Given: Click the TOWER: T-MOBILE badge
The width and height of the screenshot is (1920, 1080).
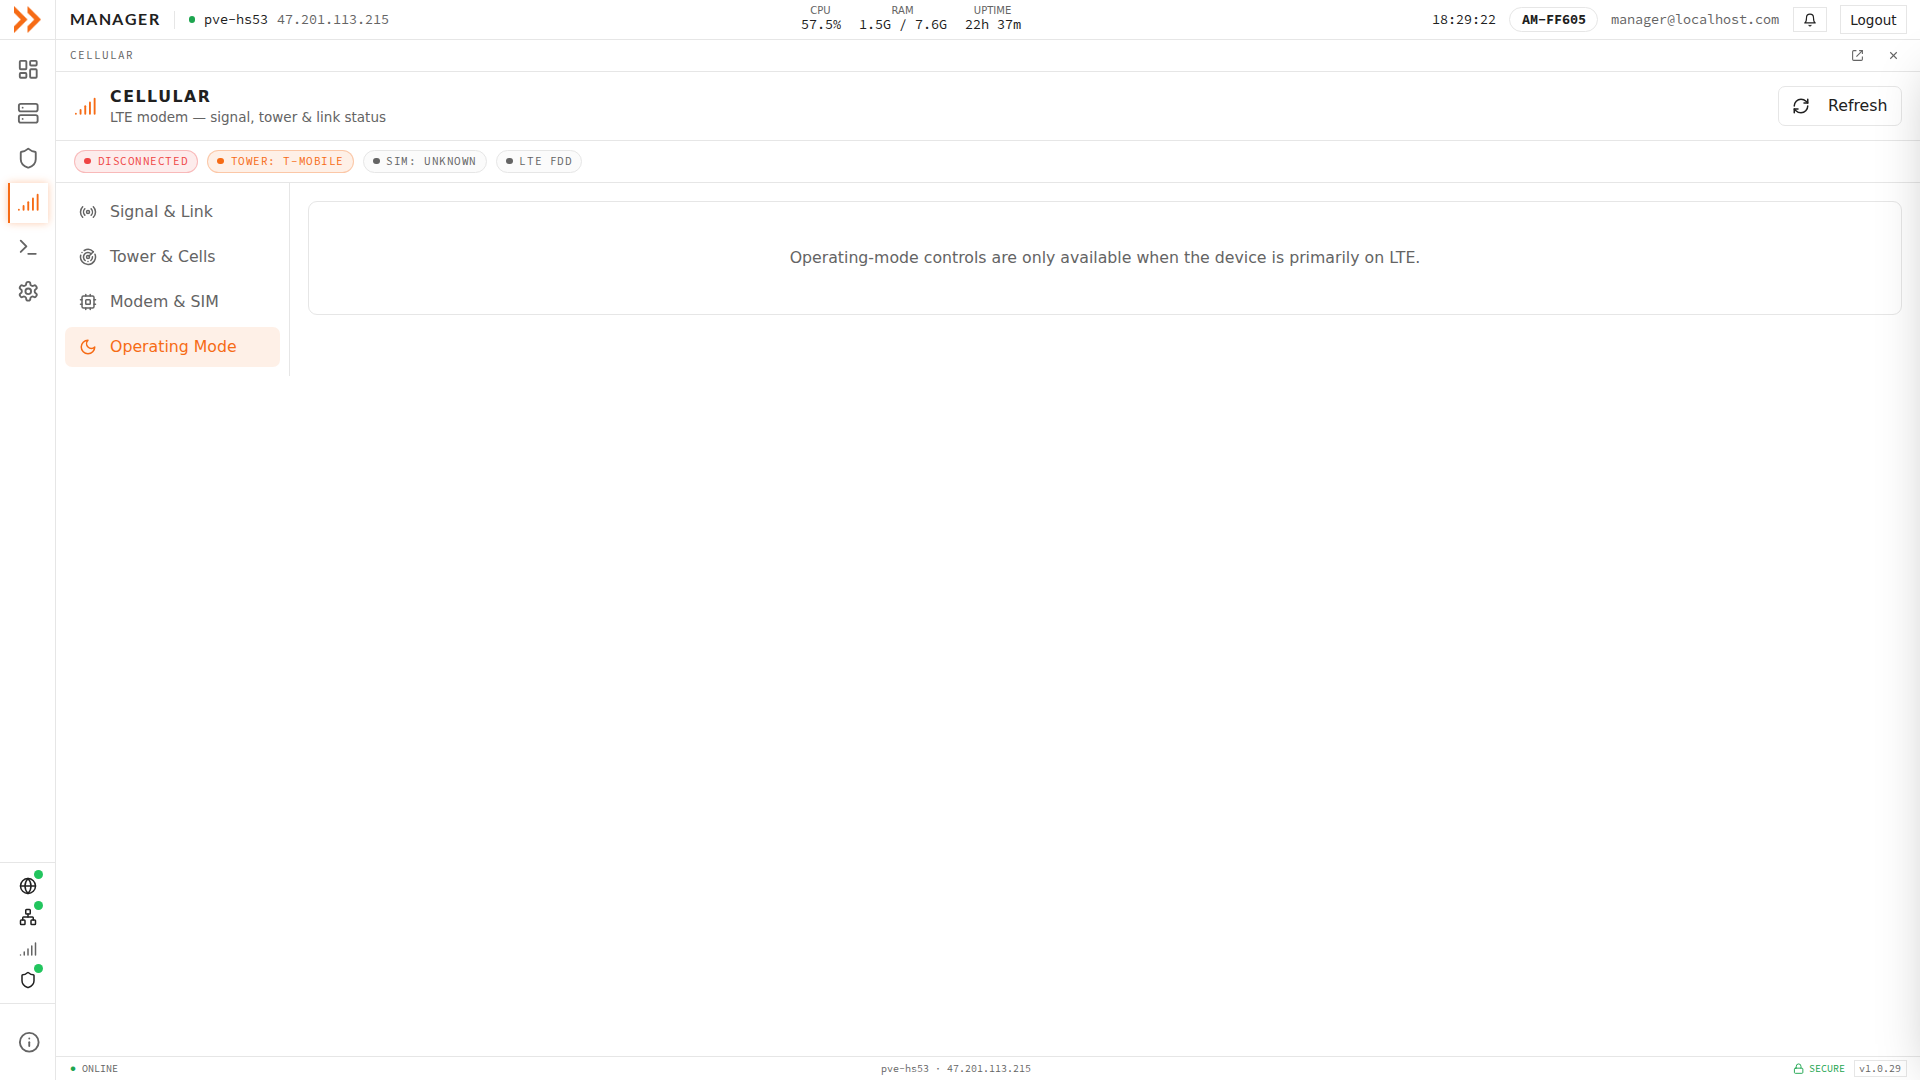Looking at the screenshot, I should [280, 161].
